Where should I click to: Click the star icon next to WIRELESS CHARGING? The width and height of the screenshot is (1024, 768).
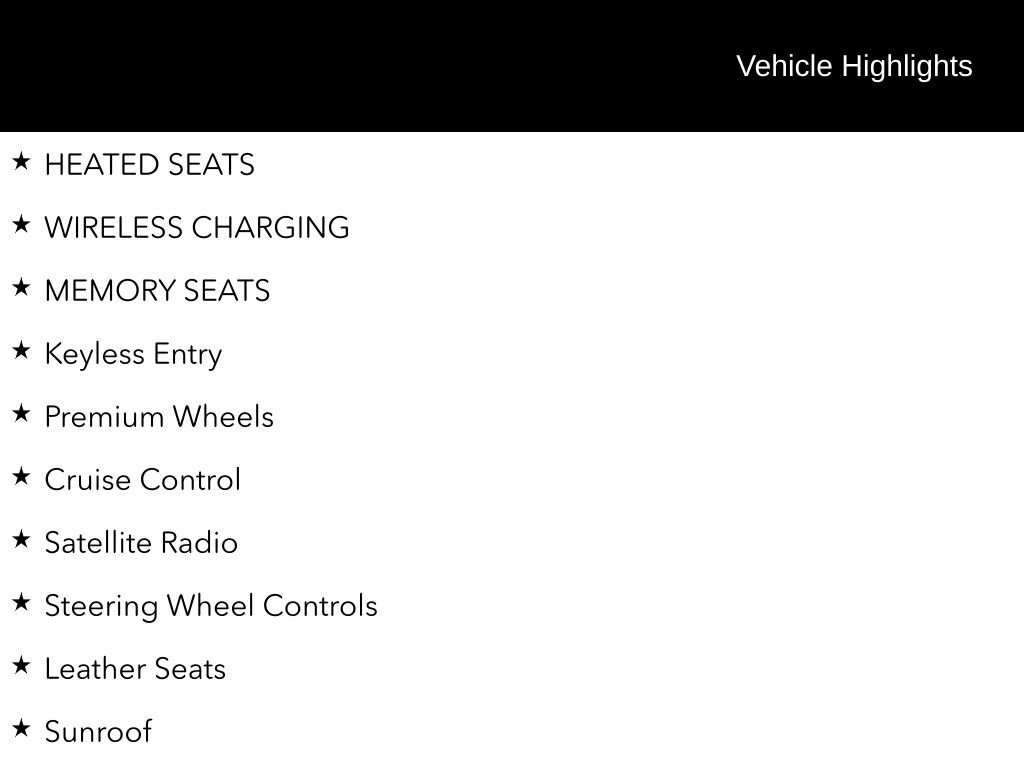(x=21, y=224)
